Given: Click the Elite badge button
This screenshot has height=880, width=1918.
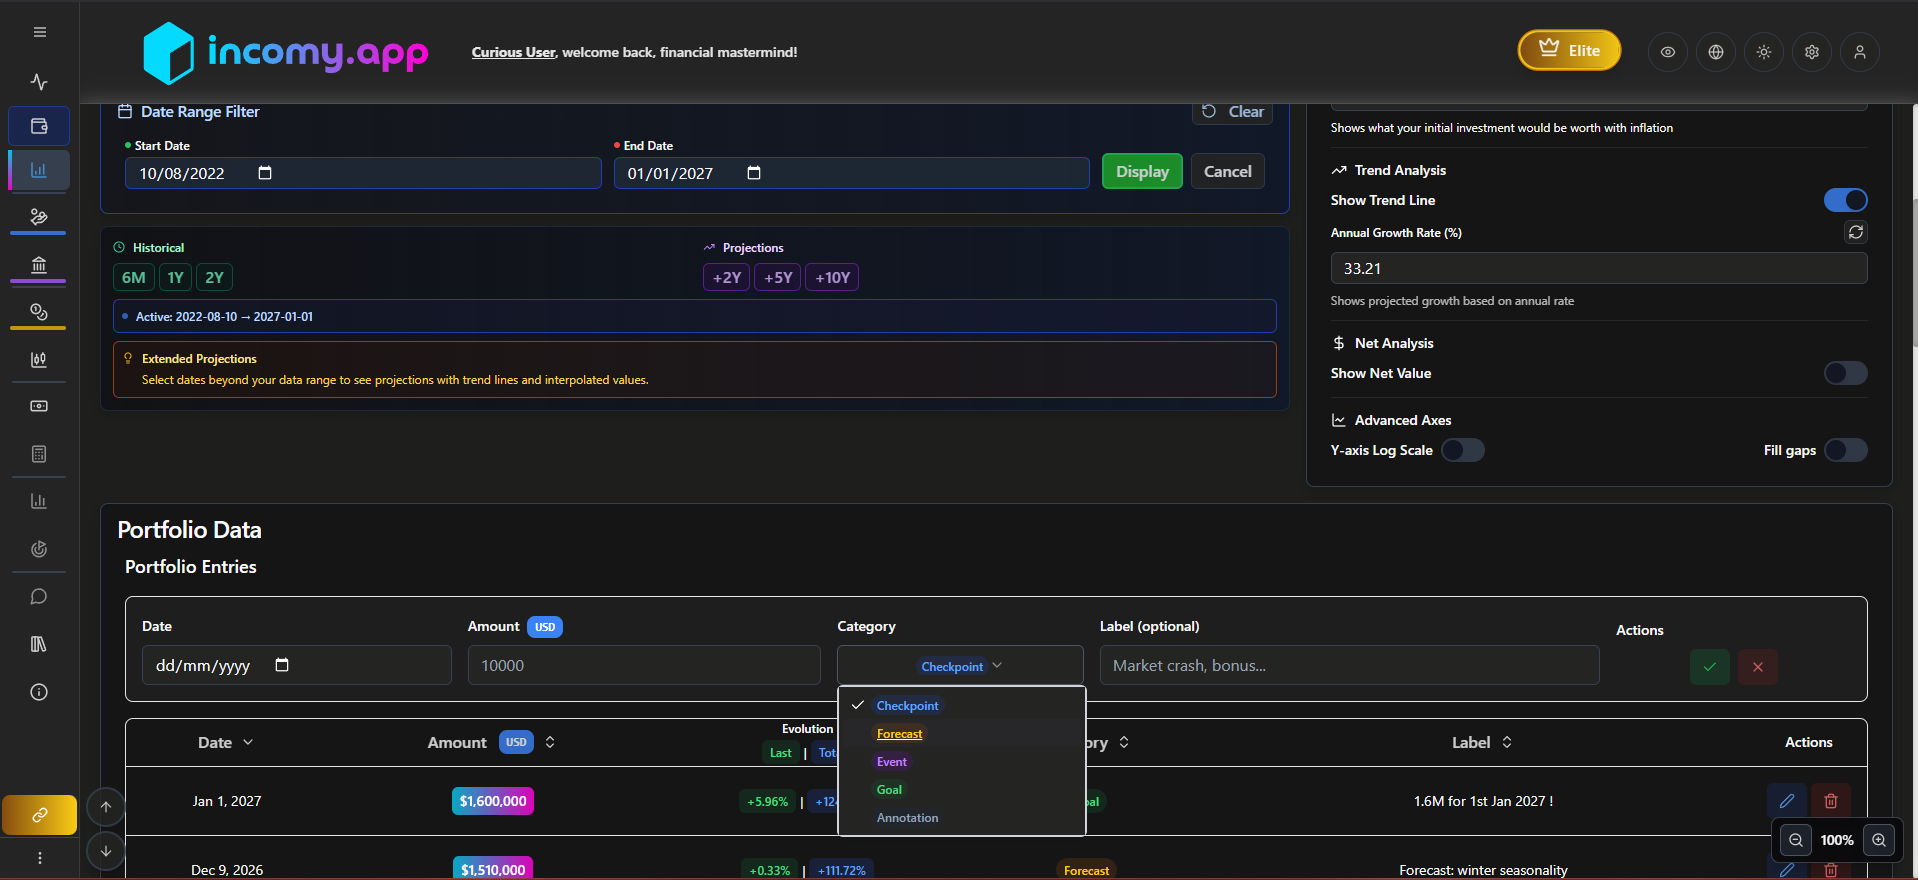Looking at the screenshot, I should click(1569, 50).
